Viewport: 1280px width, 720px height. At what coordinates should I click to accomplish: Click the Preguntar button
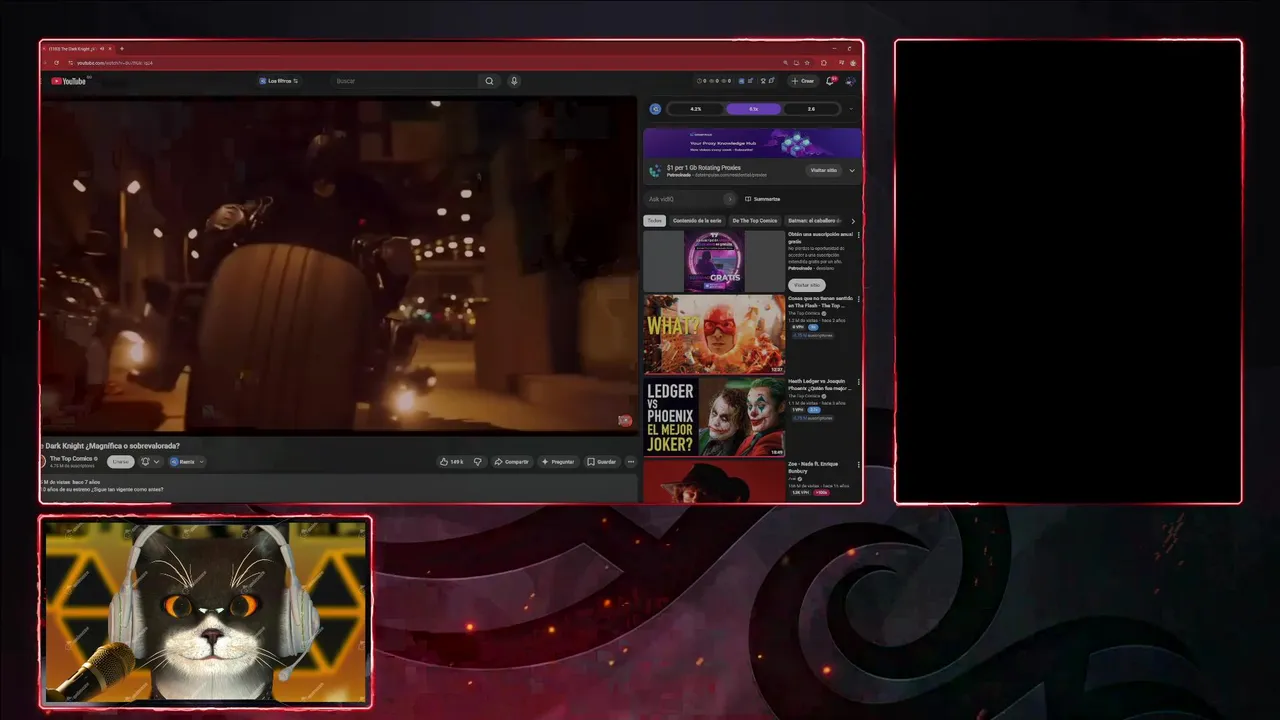559,462
